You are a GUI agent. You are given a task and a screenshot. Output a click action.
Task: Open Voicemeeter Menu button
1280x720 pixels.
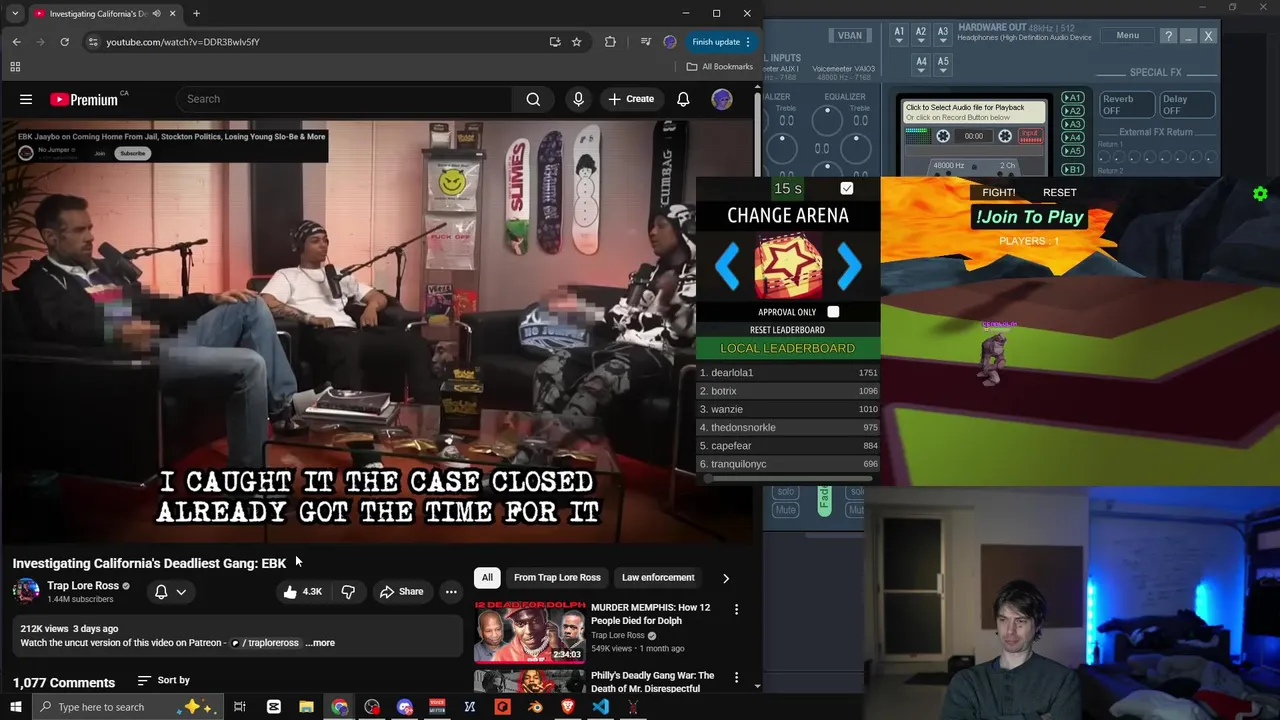1127,36
